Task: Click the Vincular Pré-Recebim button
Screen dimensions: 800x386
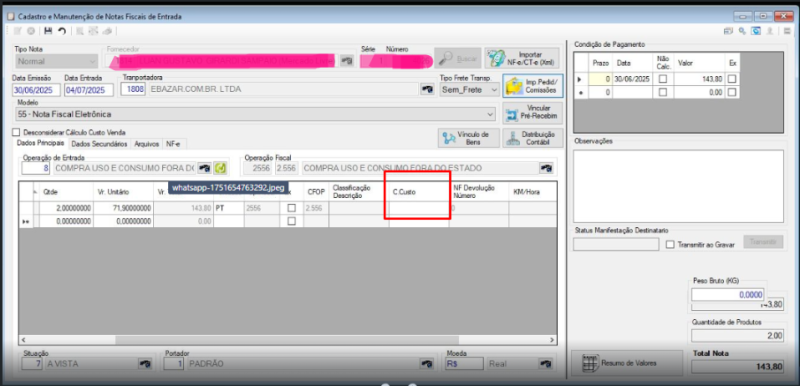Action: (x=533, y=113)
